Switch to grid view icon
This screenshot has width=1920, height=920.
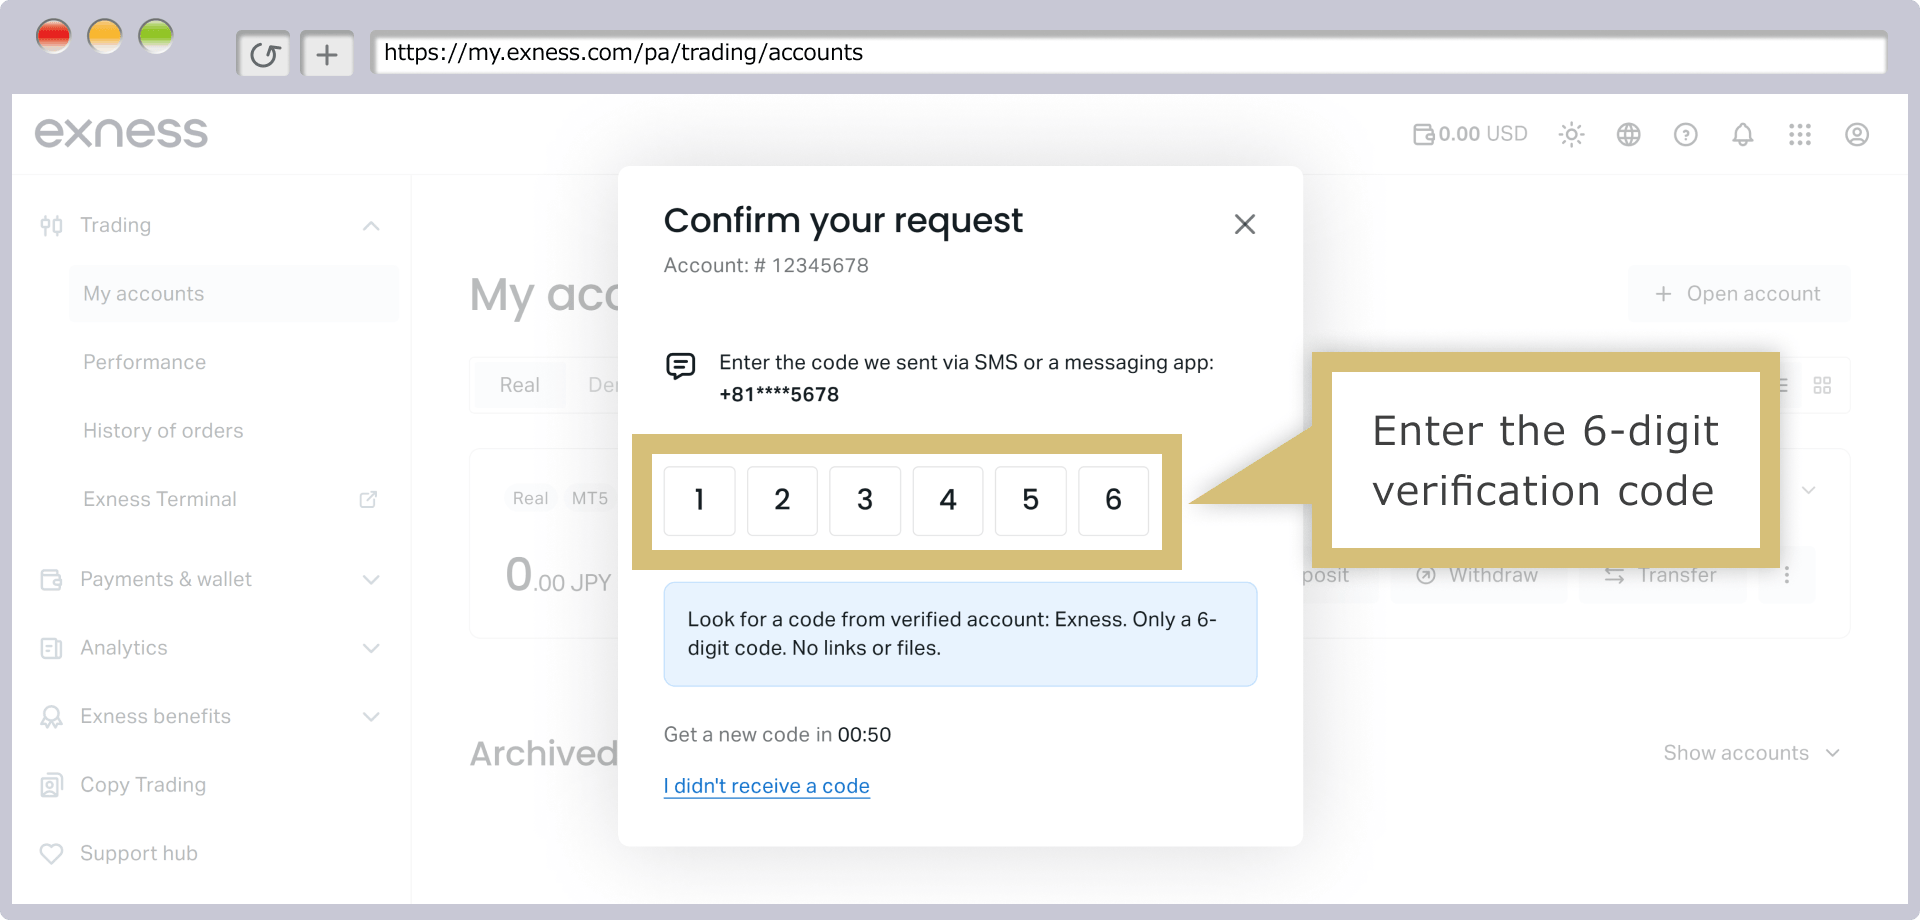point(1822,385)
